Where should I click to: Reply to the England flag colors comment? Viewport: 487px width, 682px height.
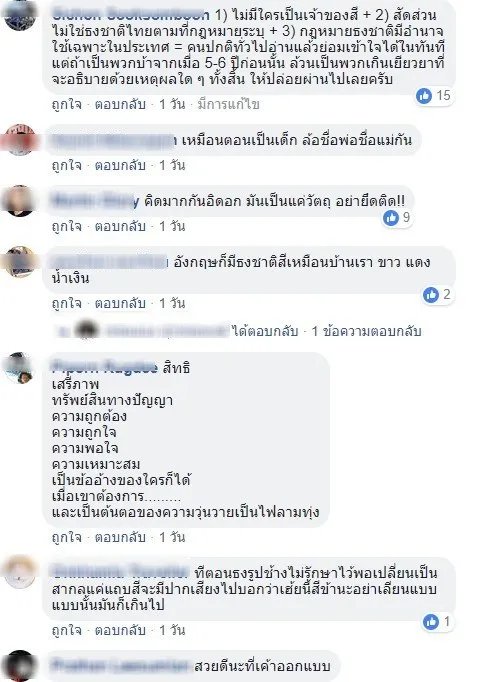[120, 303]
